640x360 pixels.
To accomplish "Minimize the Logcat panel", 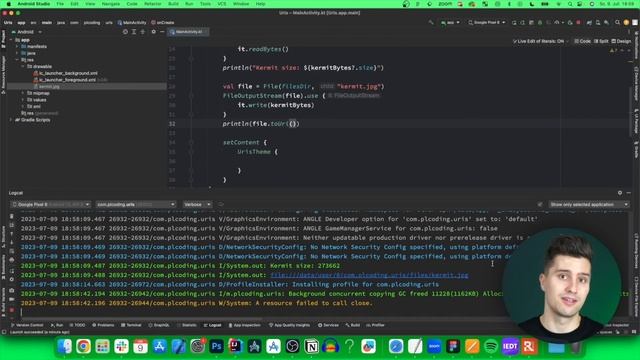I will pos(629,193).
